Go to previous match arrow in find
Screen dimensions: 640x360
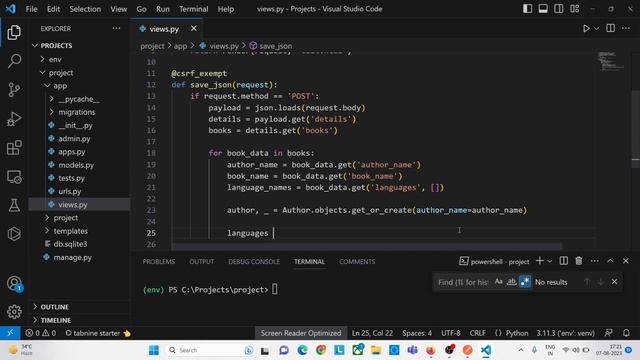(x=587, y=282)
